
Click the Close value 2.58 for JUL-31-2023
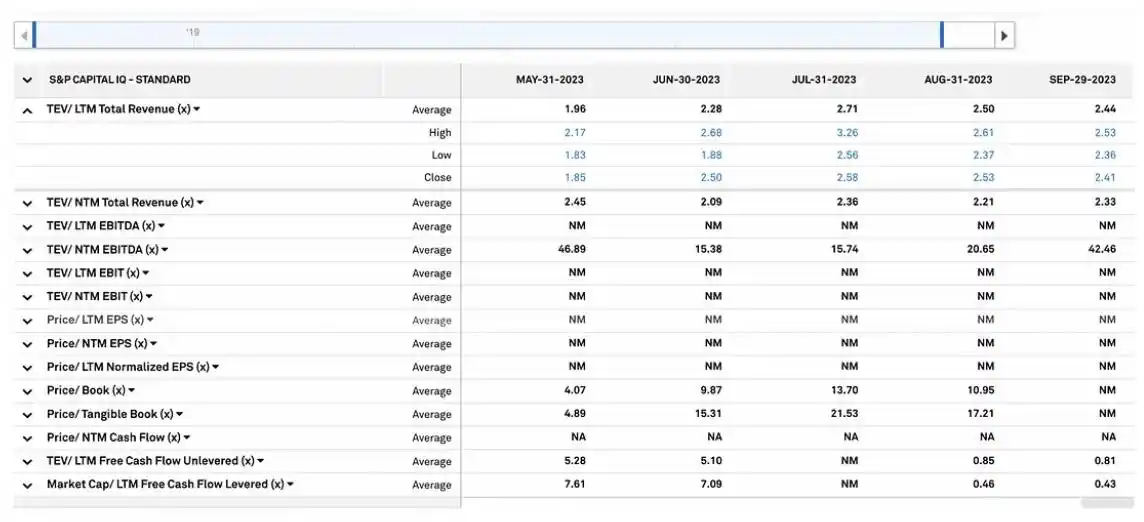point(846,178)
